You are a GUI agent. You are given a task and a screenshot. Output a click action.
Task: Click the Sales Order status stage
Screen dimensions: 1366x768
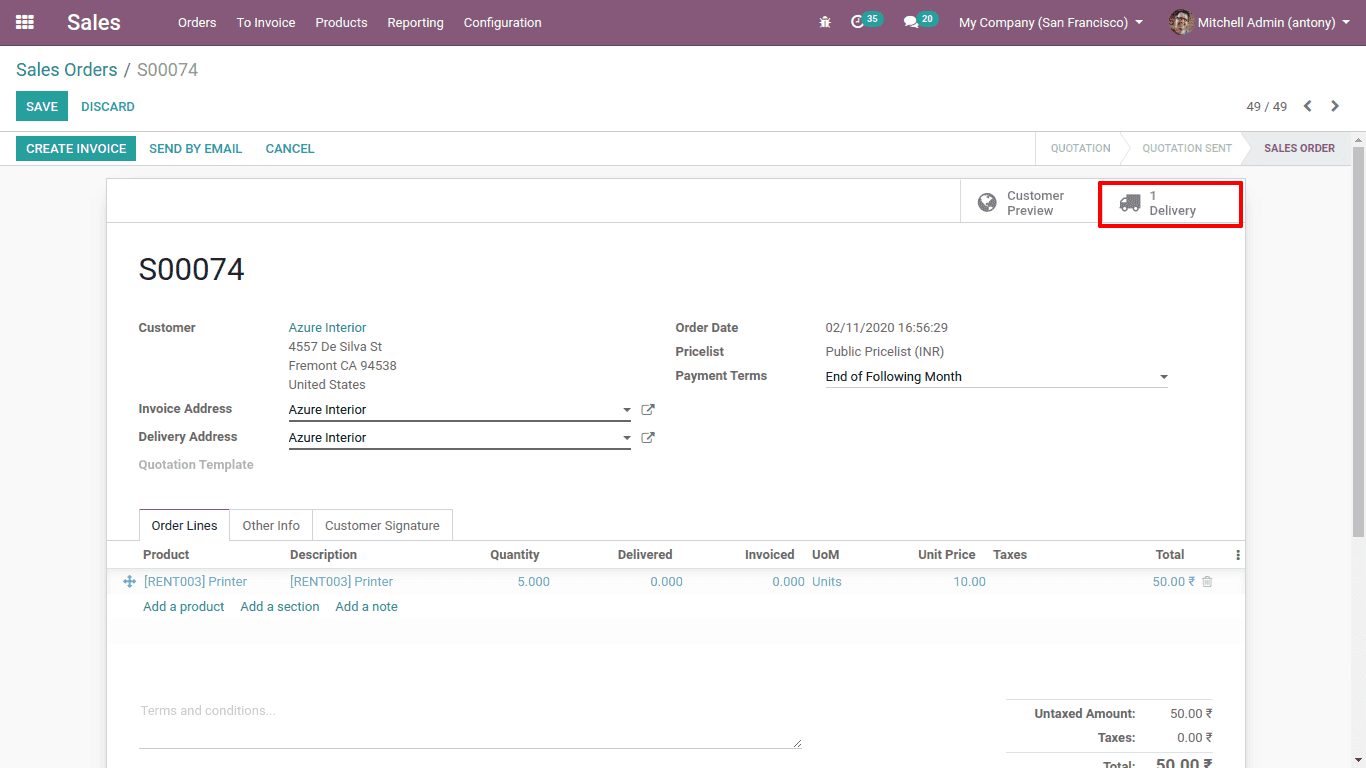[1299, 148]
